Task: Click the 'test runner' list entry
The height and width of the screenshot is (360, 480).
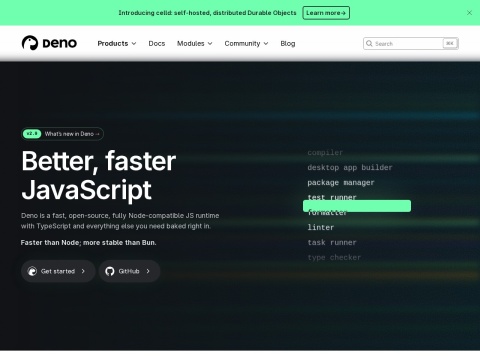Action: [x=332, y=197]
